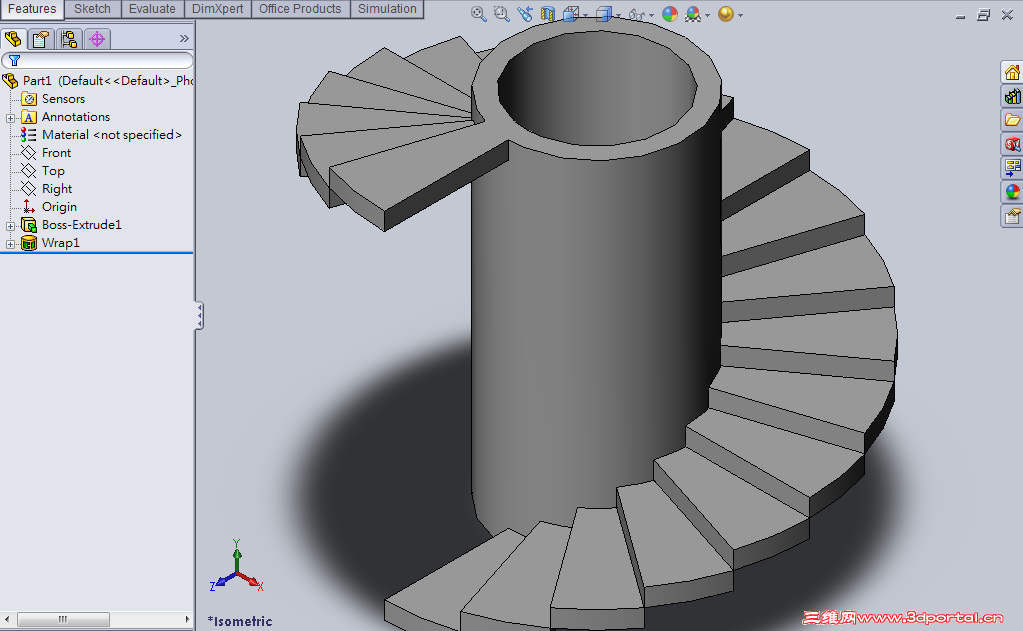Image resolution: width=1023 pixels, height=631 pixels.
Task: Open the SolidWorks Search pane
Action: [1012, 144]
